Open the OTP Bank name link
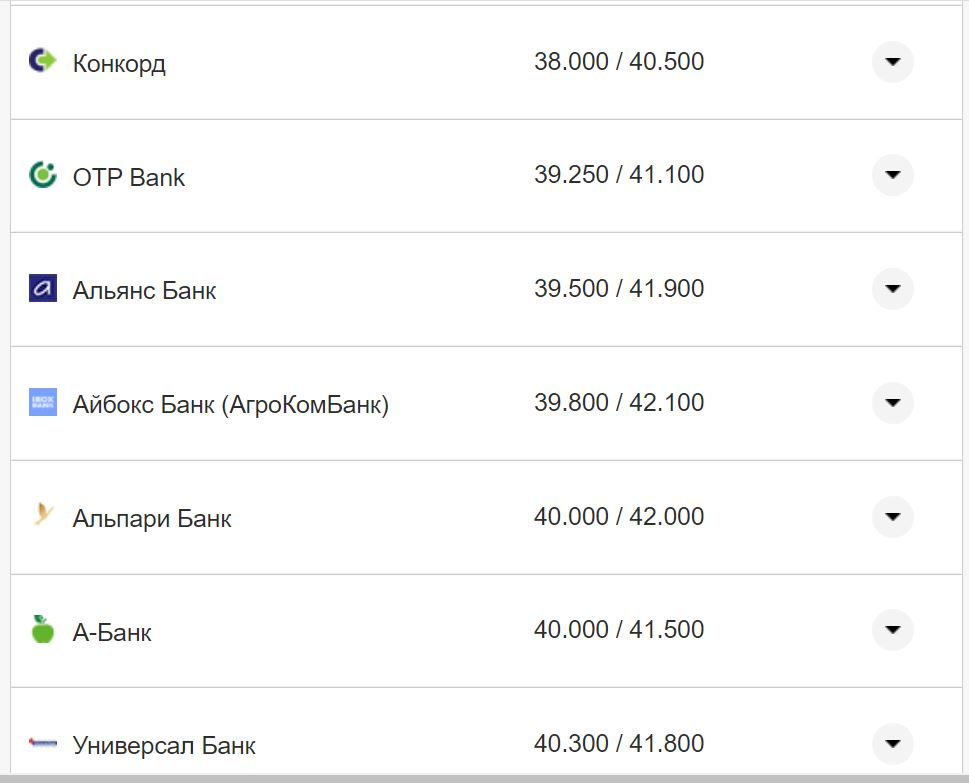Screen dimensions: 969x783 tap(129, 178)
